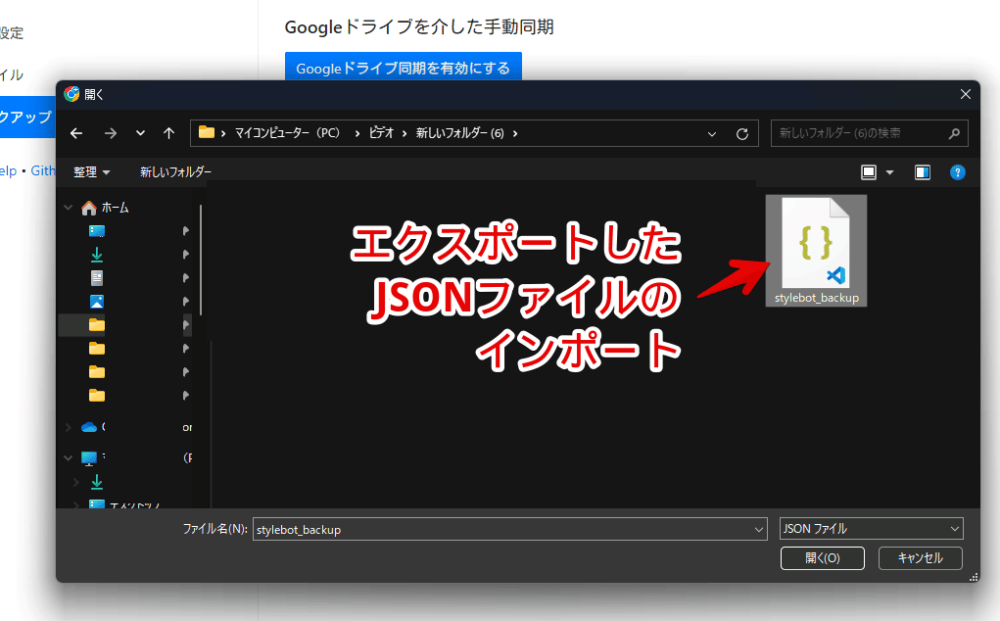Image resolution: width=1000 pixels, height=621 pixels.
Task: Navigate back using the back arrow
Action: click(76, 132)
